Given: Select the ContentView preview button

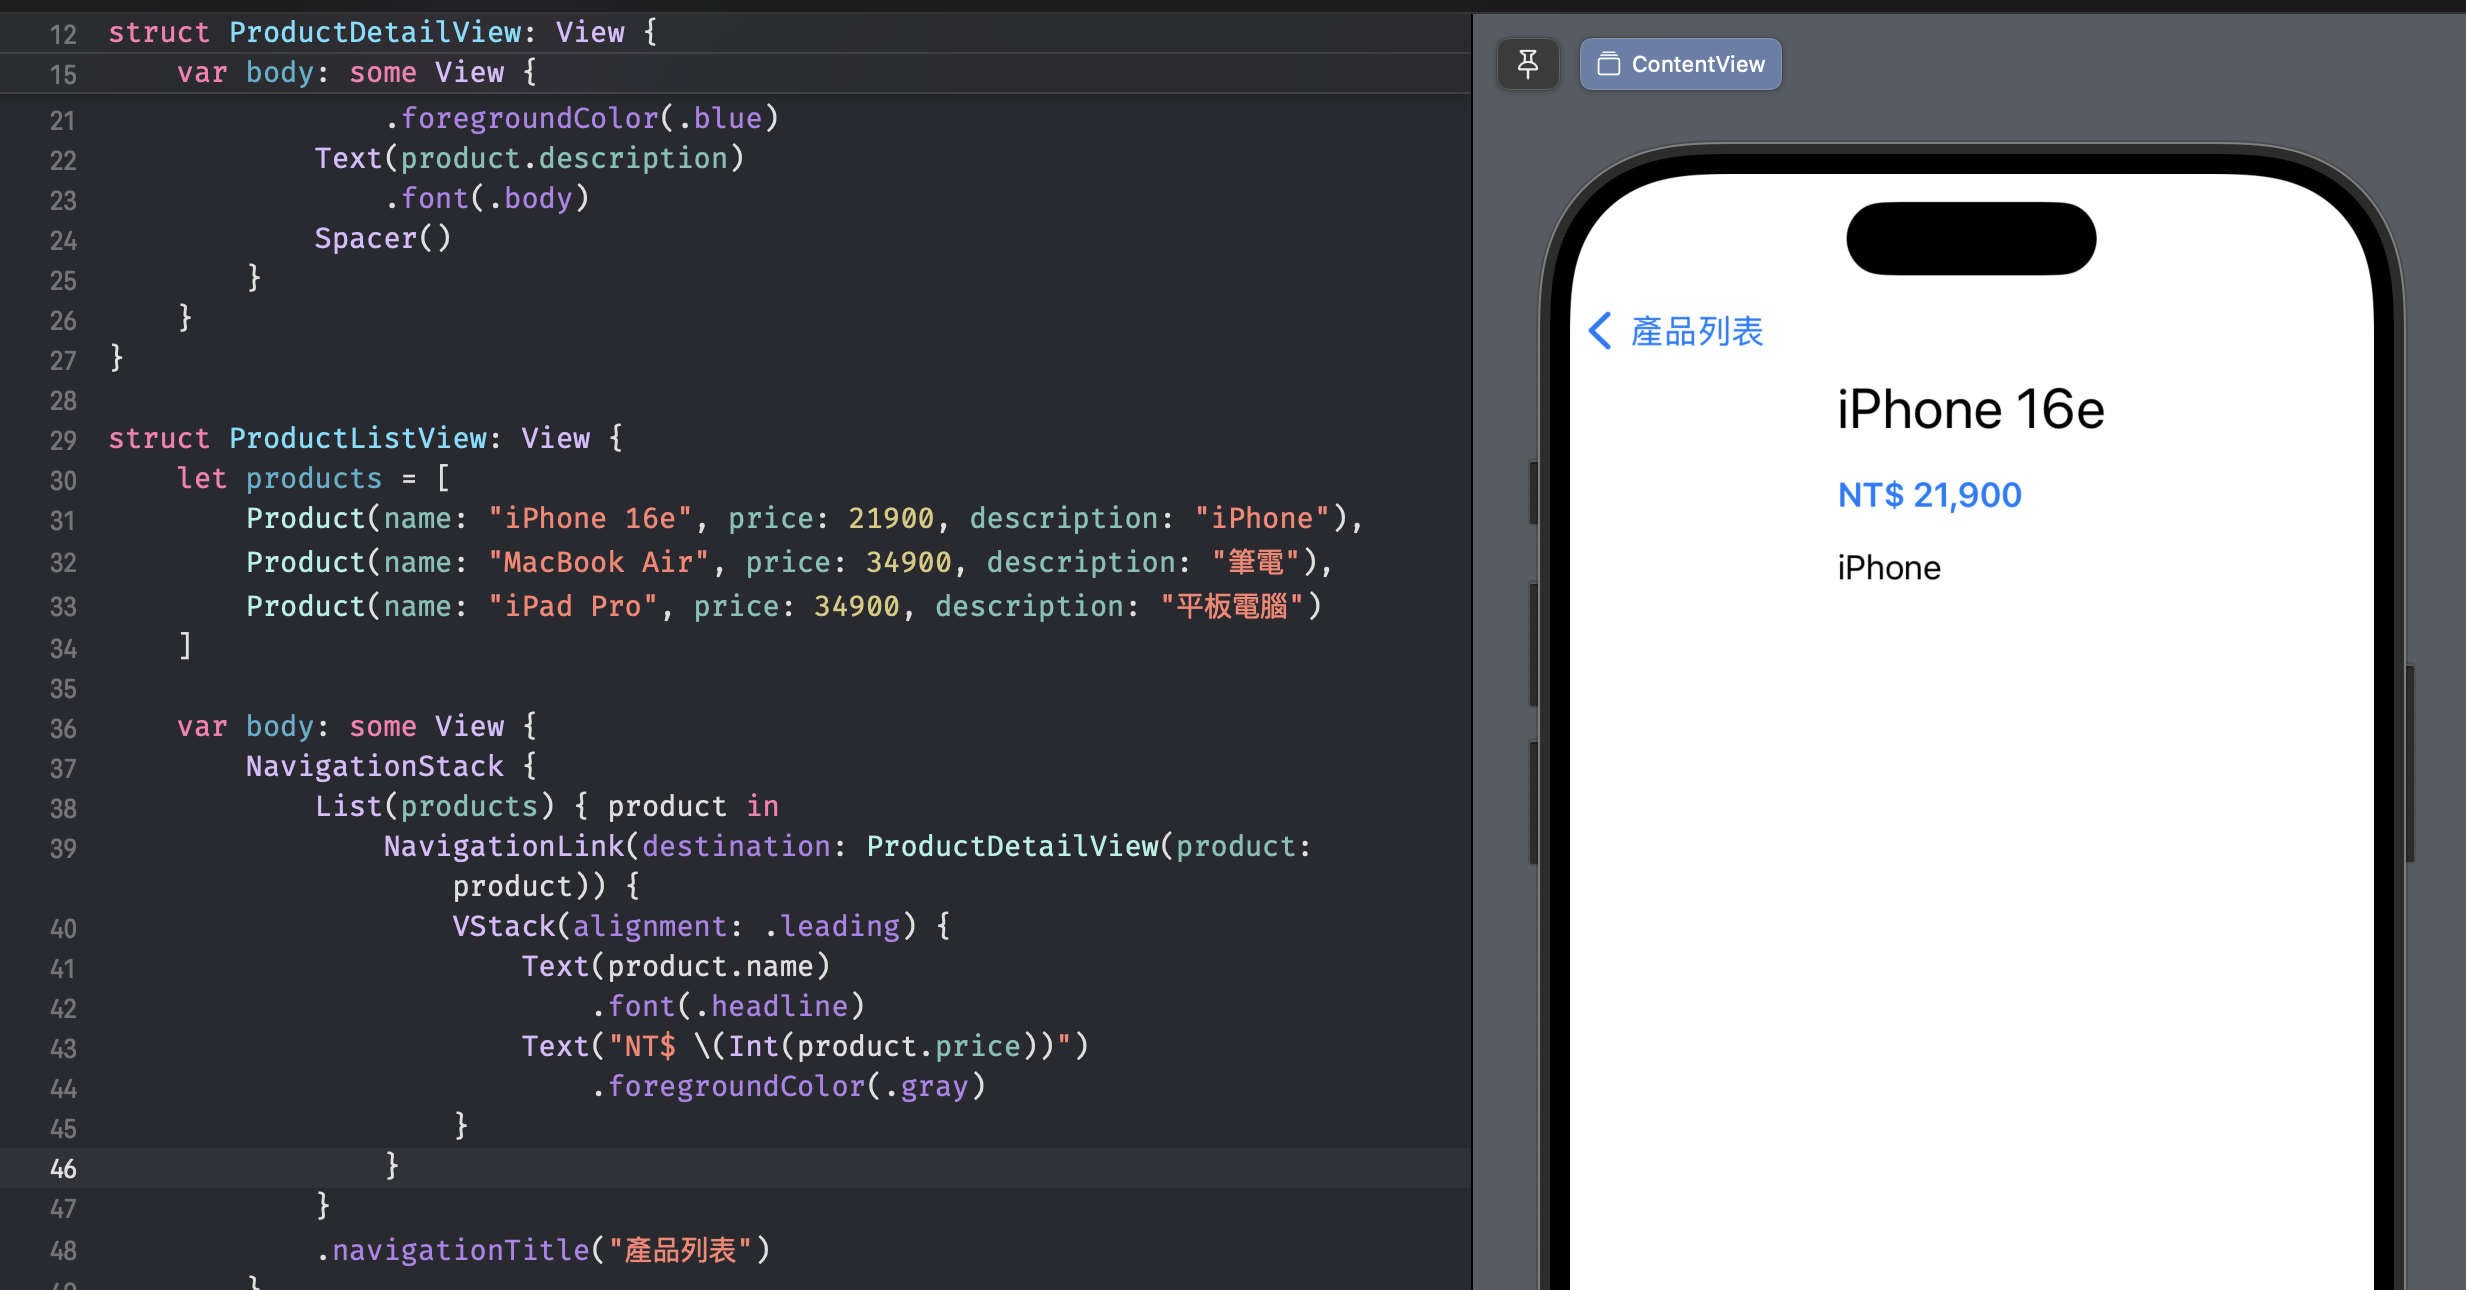Looking at the screenshot, I should 1680,64.
